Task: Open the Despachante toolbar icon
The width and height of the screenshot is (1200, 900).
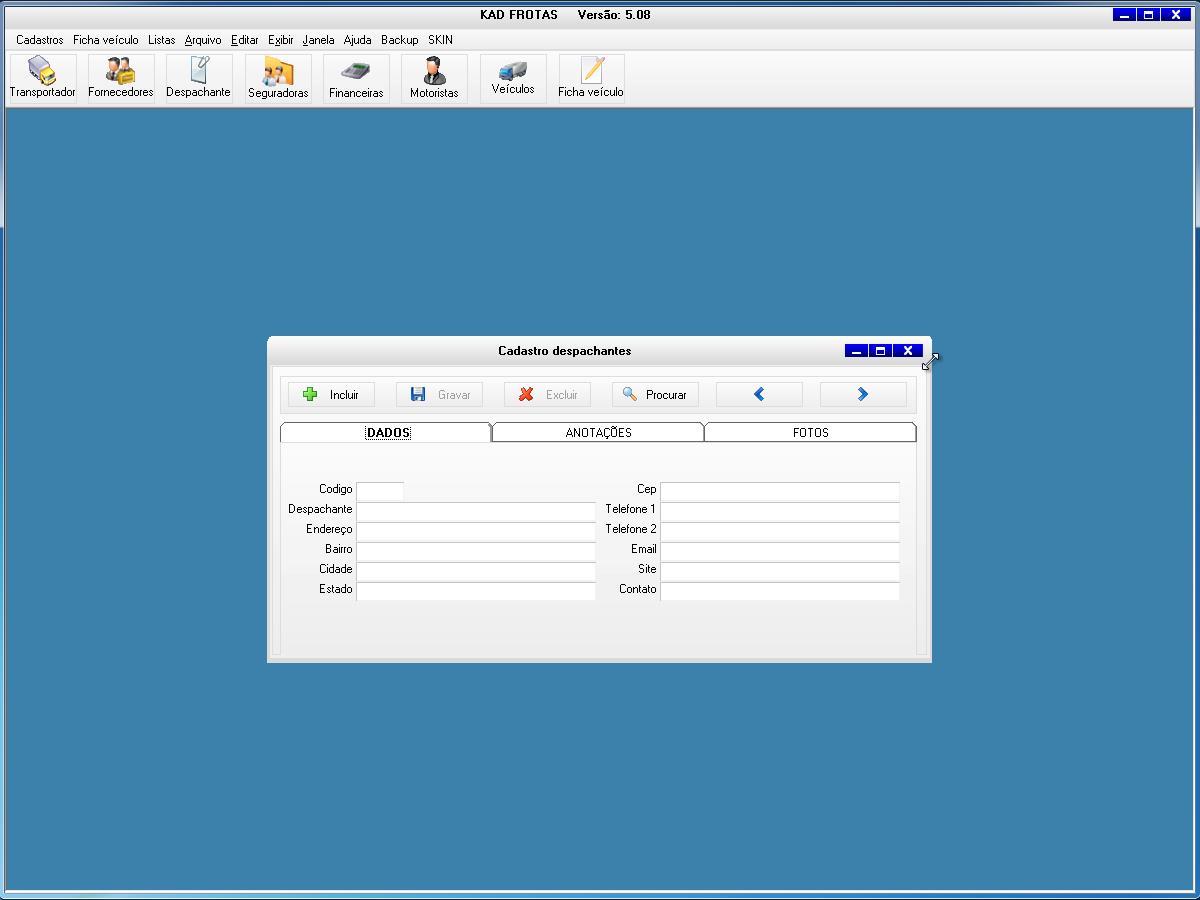Action: [x=199, y=78]
